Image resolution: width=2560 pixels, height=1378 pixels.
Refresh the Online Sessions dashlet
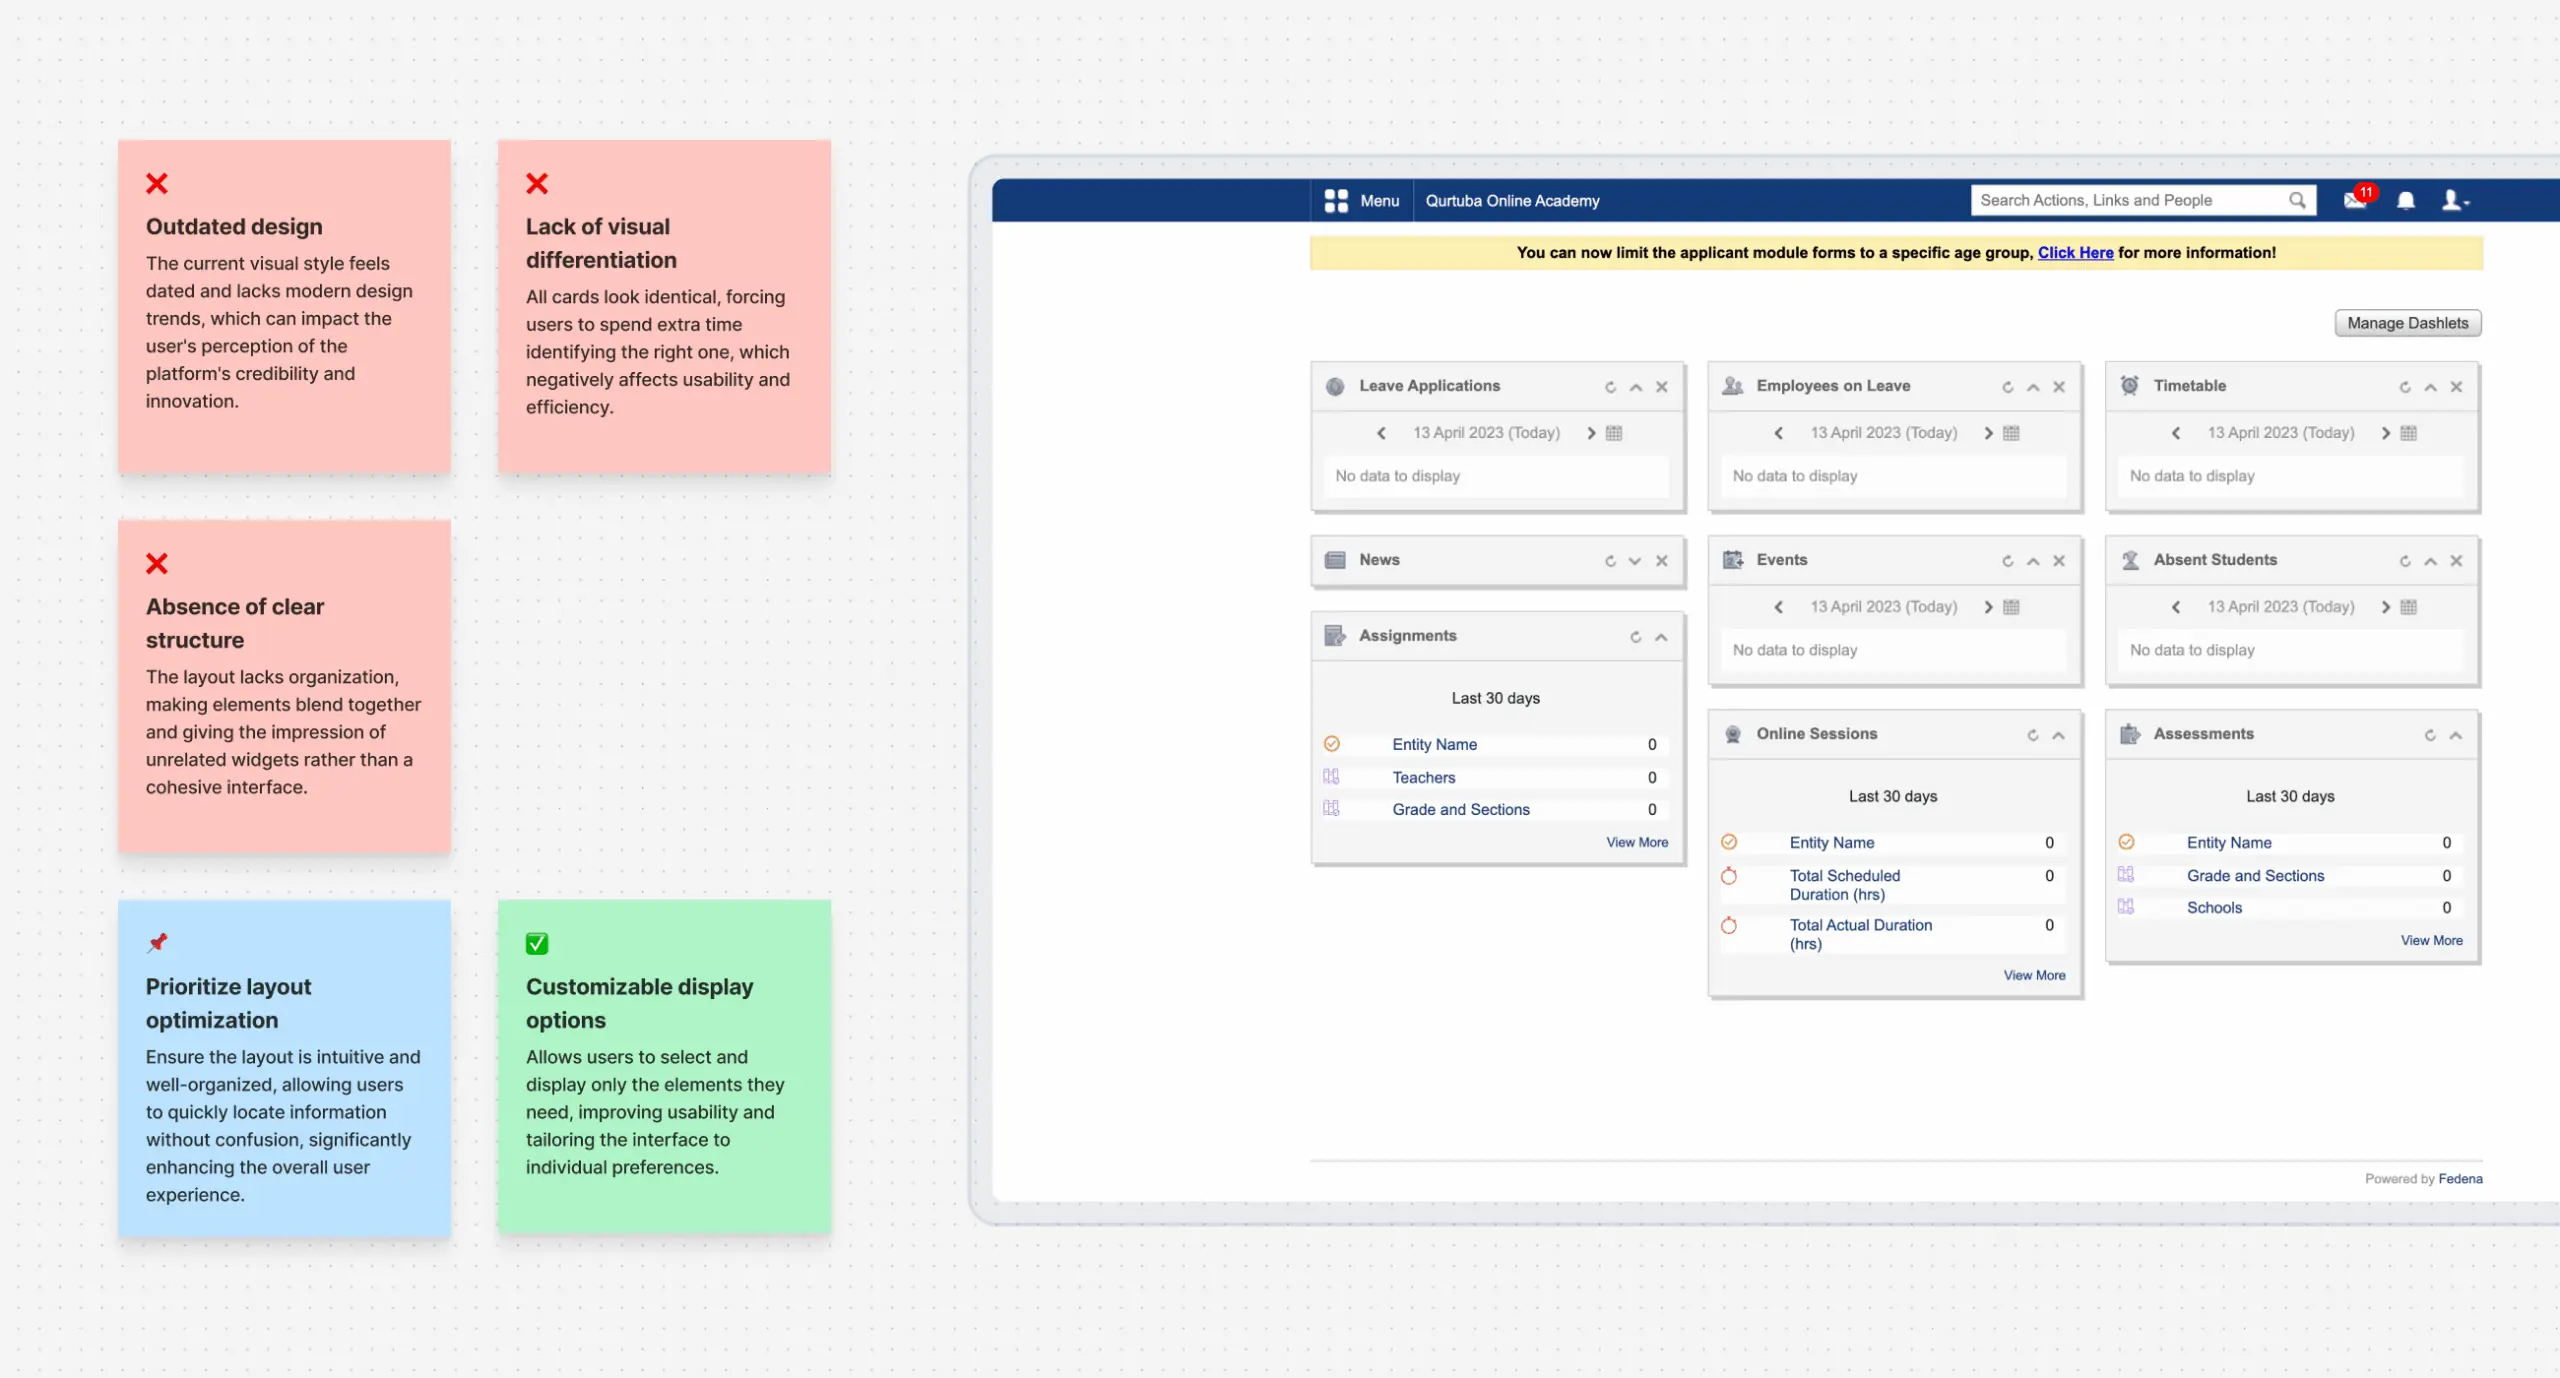2032,734
